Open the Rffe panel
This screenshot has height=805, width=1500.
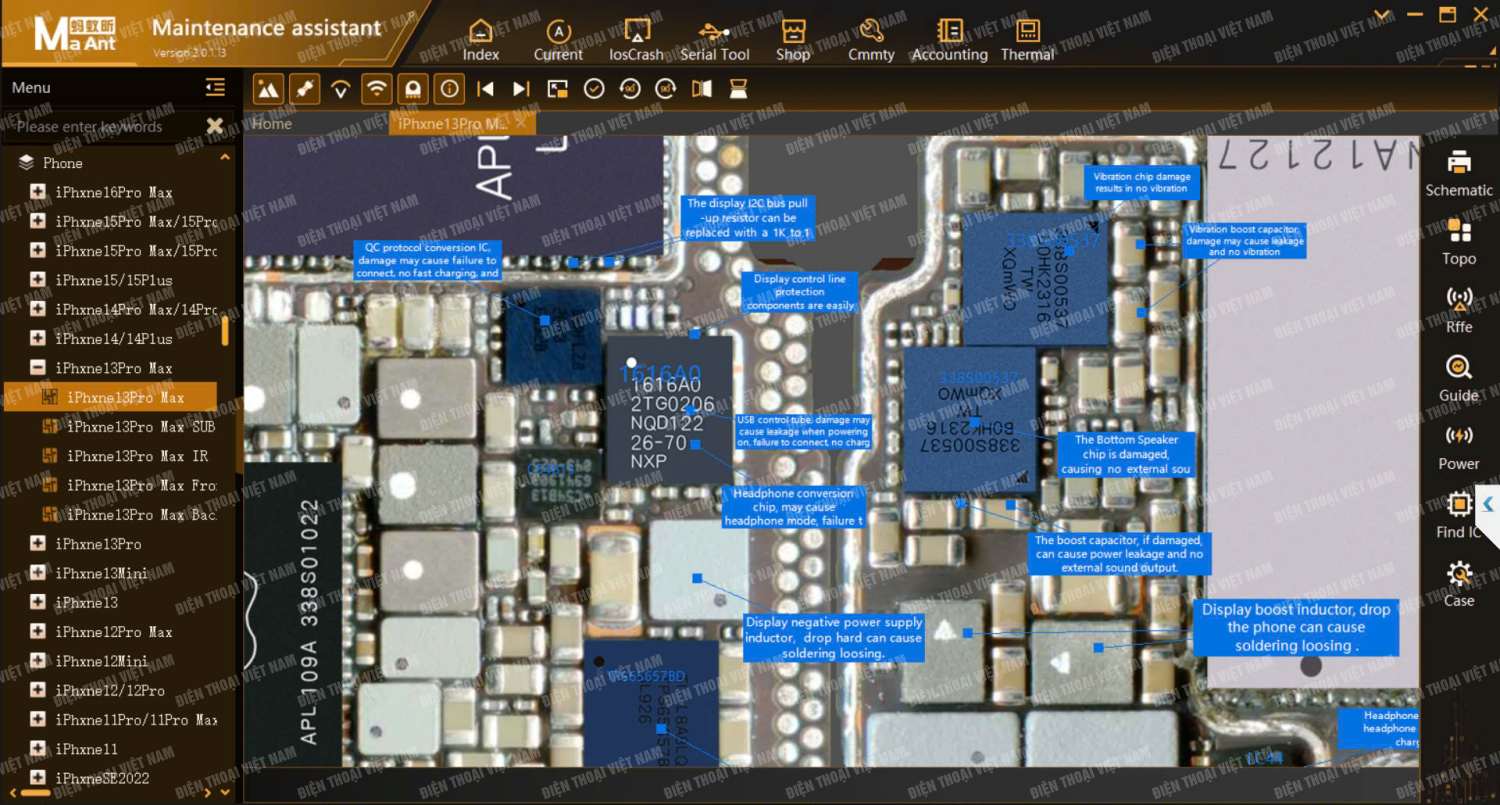pos(1459,310)
